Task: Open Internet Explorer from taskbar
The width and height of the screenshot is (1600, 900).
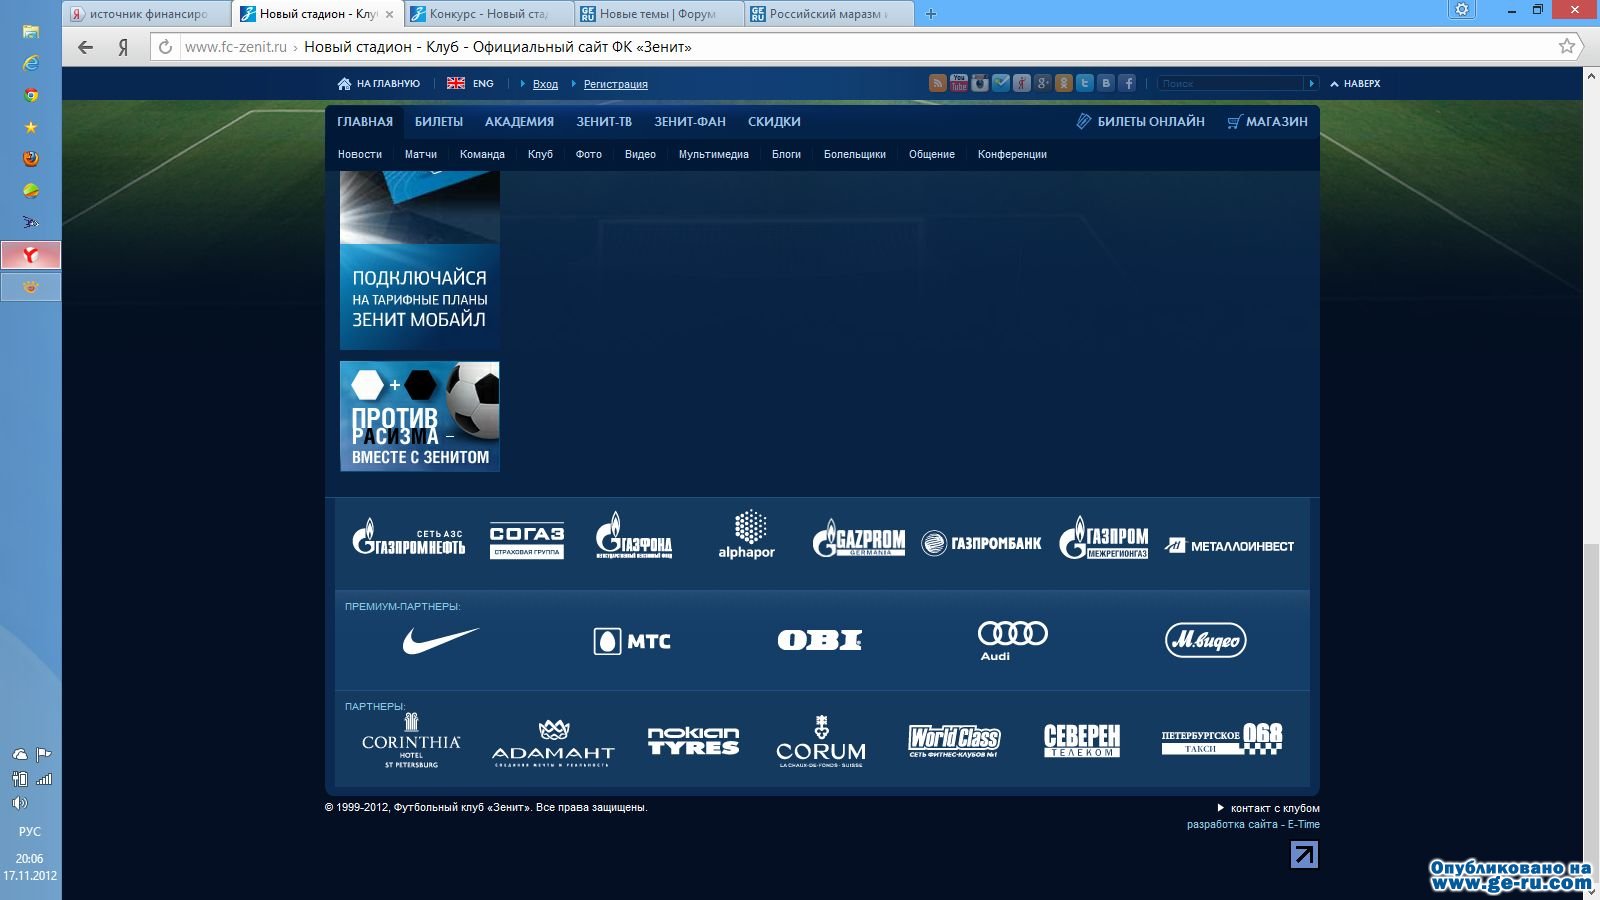Action: (31, 63)
